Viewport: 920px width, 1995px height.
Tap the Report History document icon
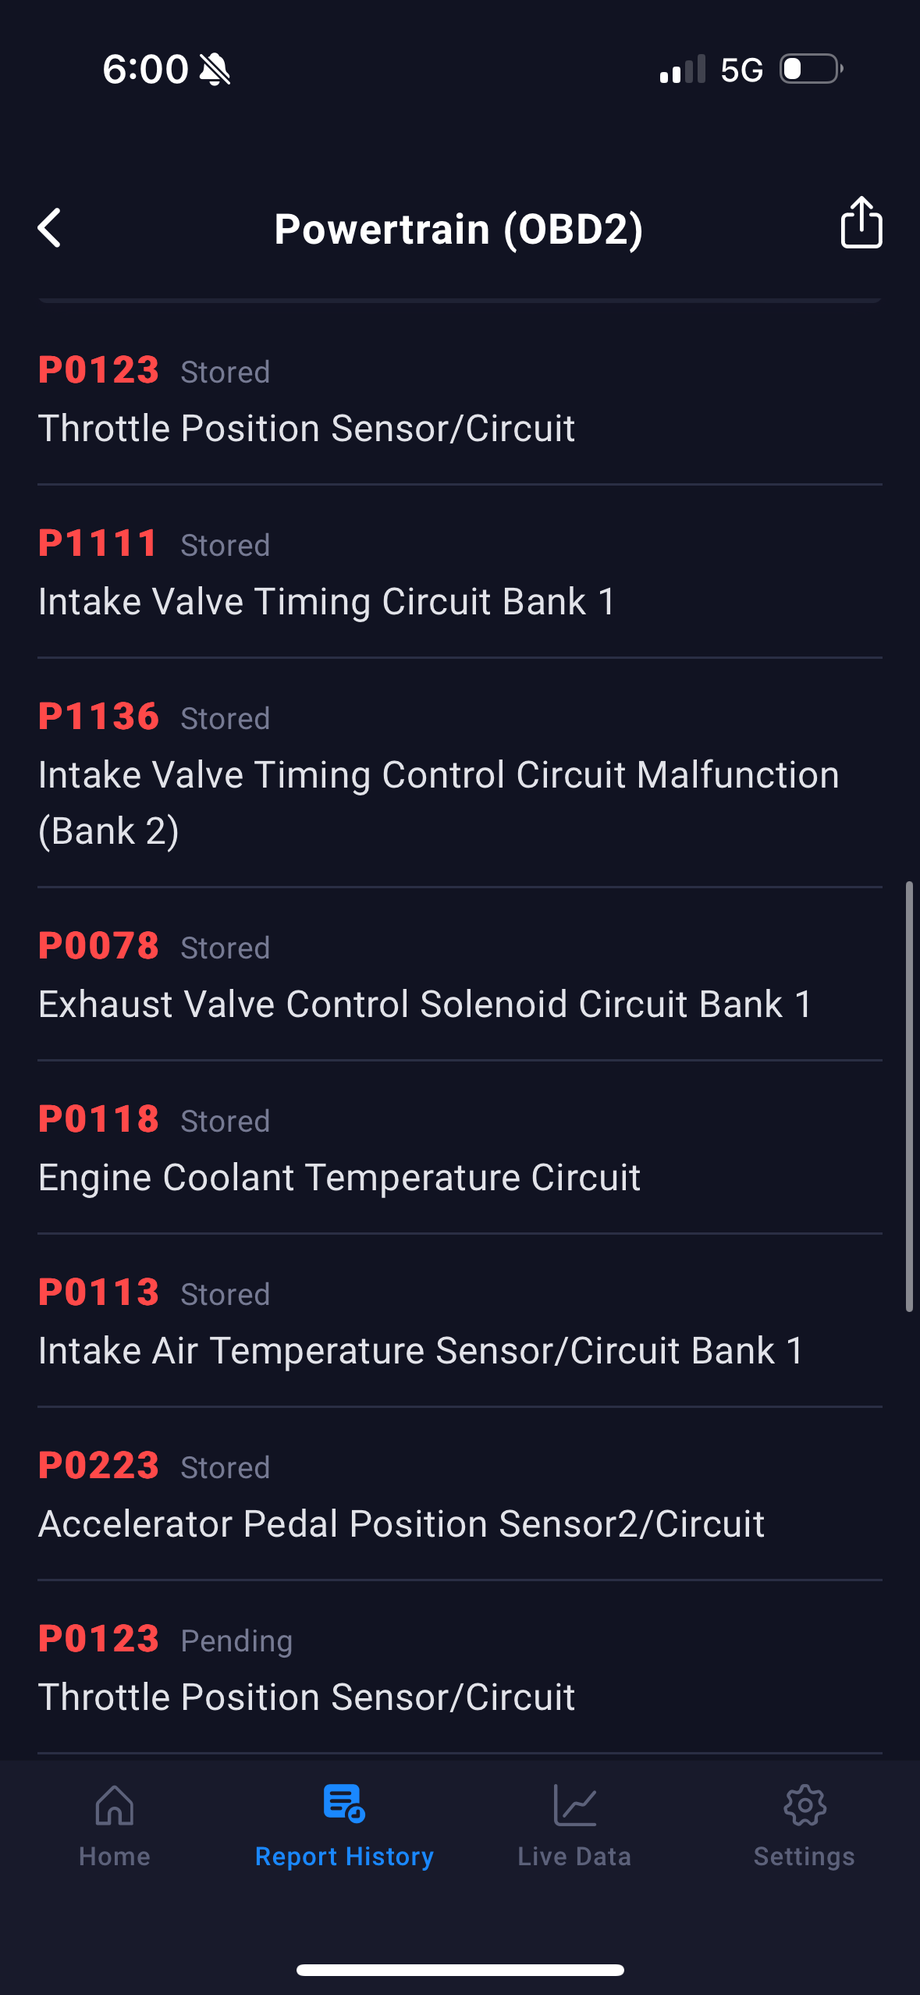pyautogui.click(x=344, y=1803)
